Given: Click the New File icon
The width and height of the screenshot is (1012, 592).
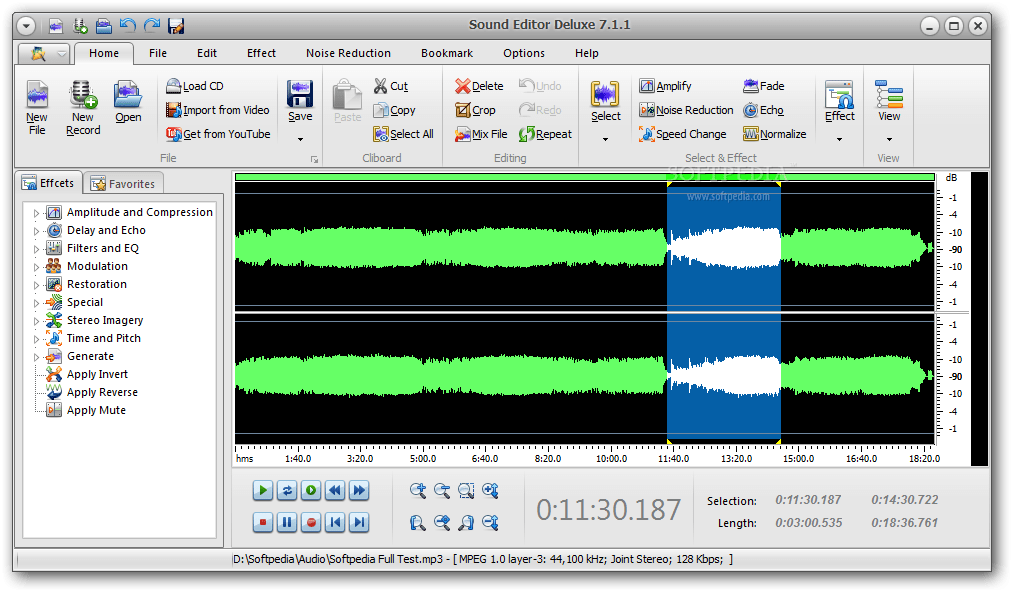Looking at the screenshot, I should (37, 94).
